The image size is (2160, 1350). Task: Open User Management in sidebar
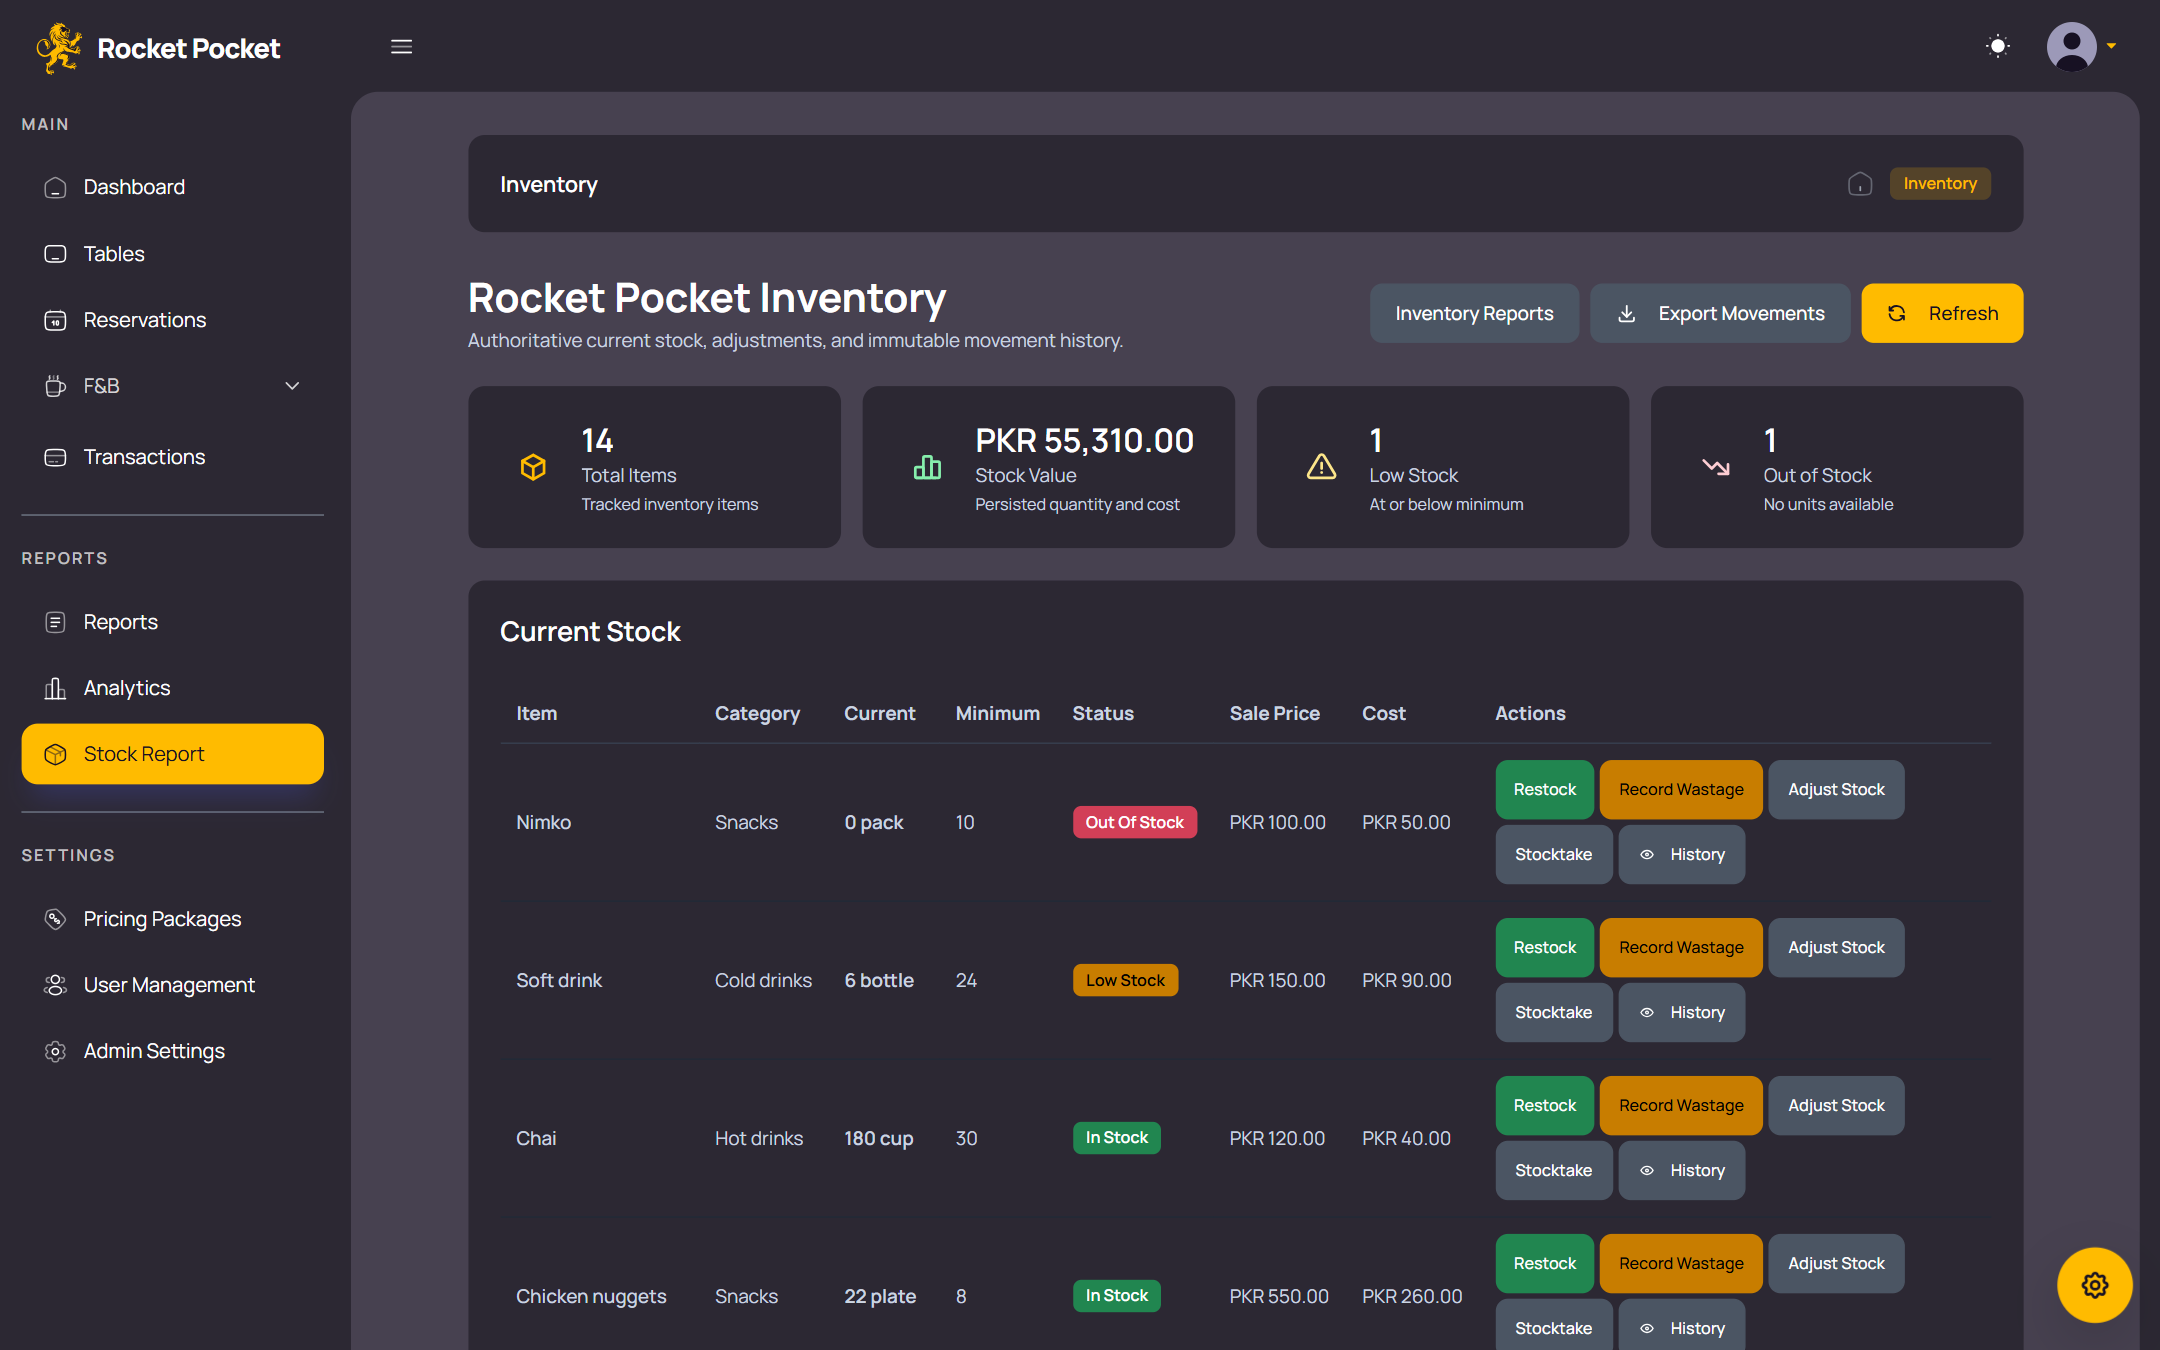pos(172,985)
